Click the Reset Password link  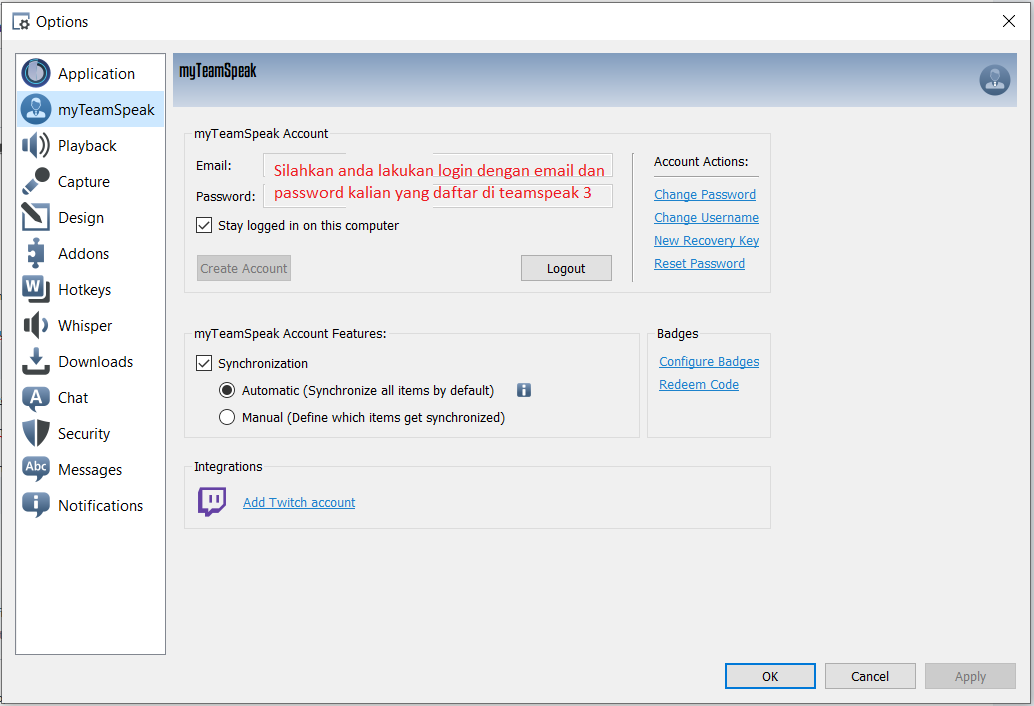[x=699, y=264]
